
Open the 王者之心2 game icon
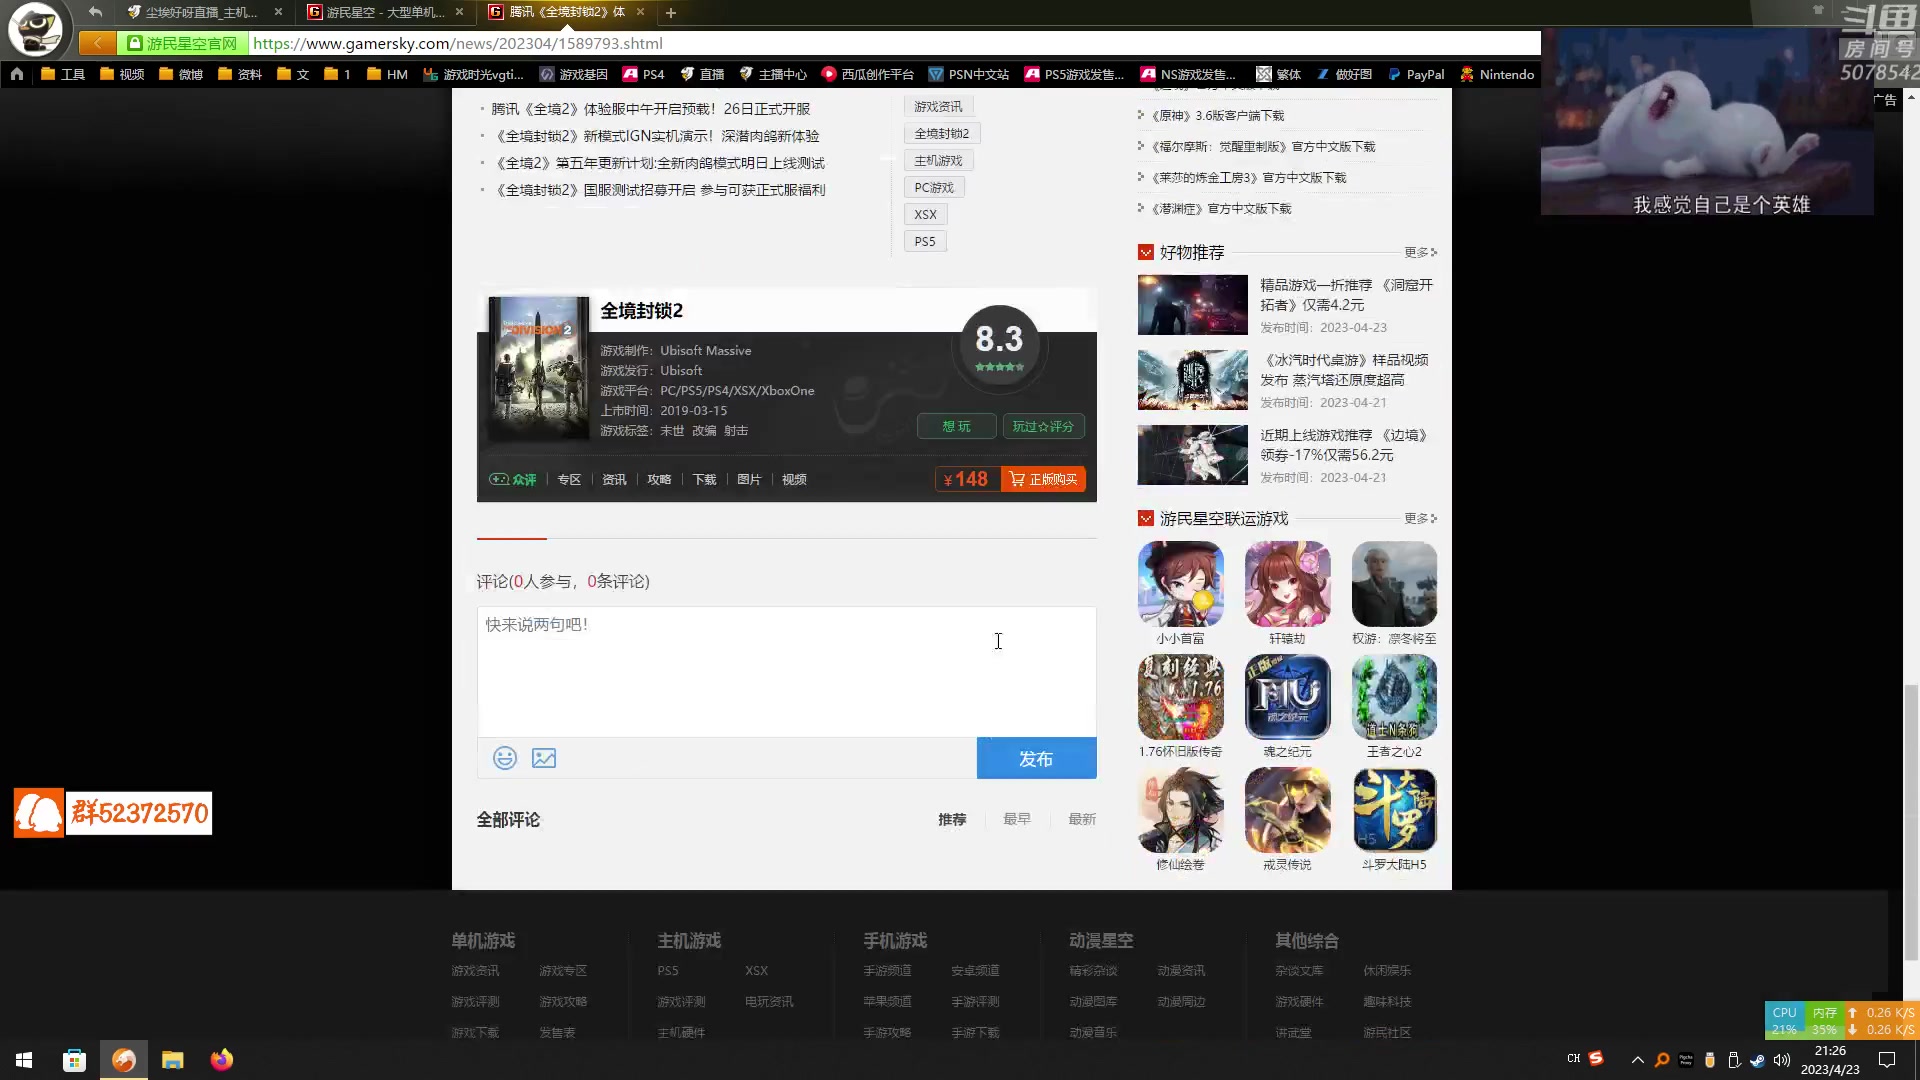point(1394,697)
